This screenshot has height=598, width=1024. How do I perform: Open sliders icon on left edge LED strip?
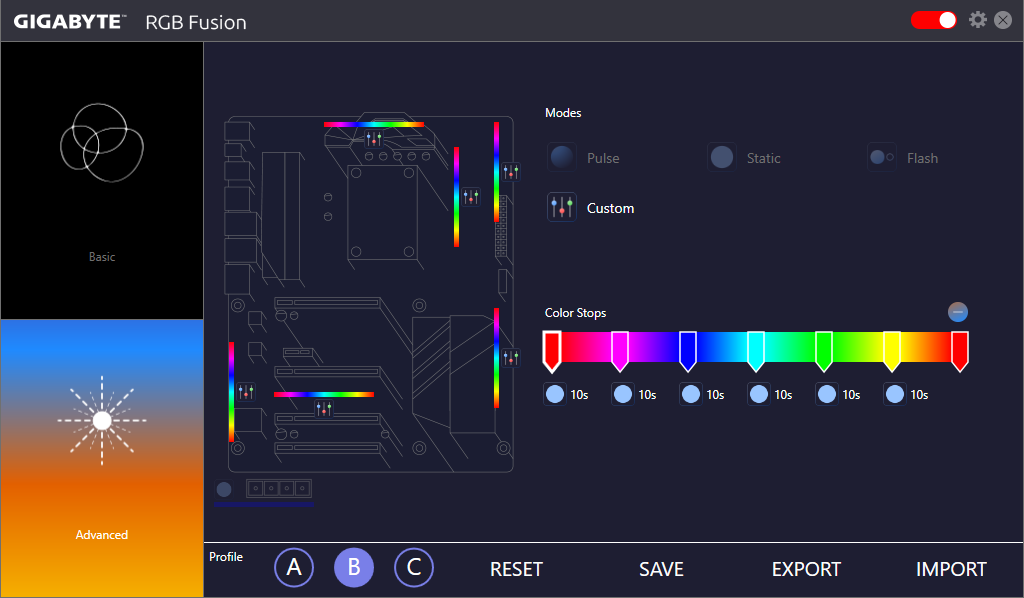click(246, 391)
